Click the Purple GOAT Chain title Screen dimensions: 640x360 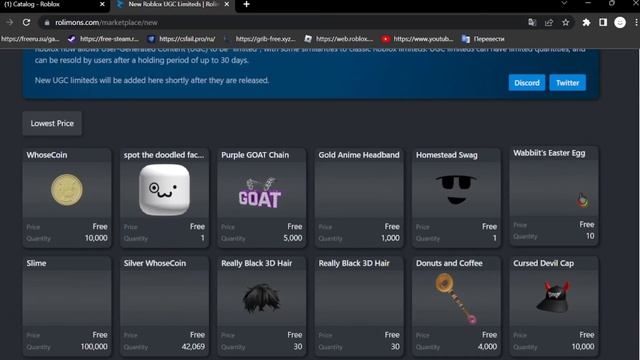(255, 155)
